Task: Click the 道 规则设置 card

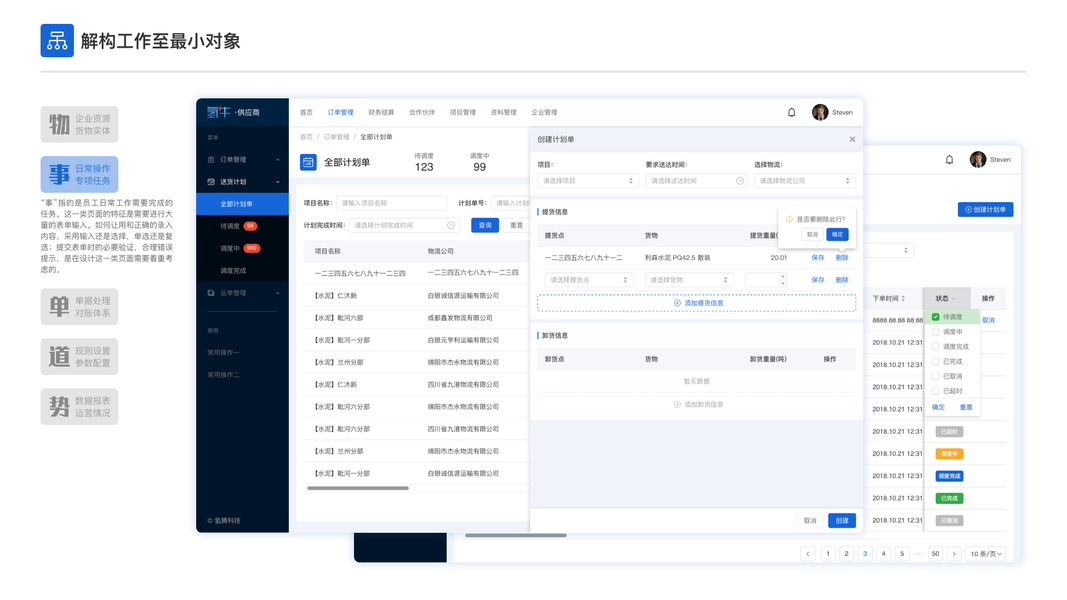Action: pyautogui.click(x=79, y=356)
